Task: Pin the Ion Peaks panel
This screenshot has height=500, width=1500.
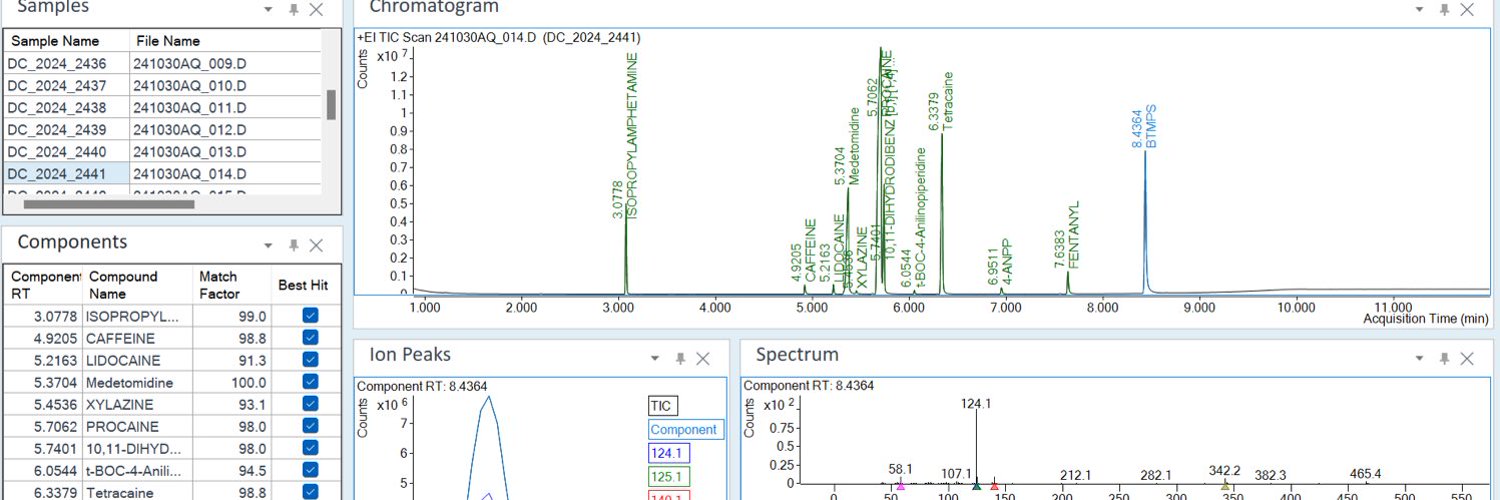Action: pyautogui.click(x=680, y=358)
